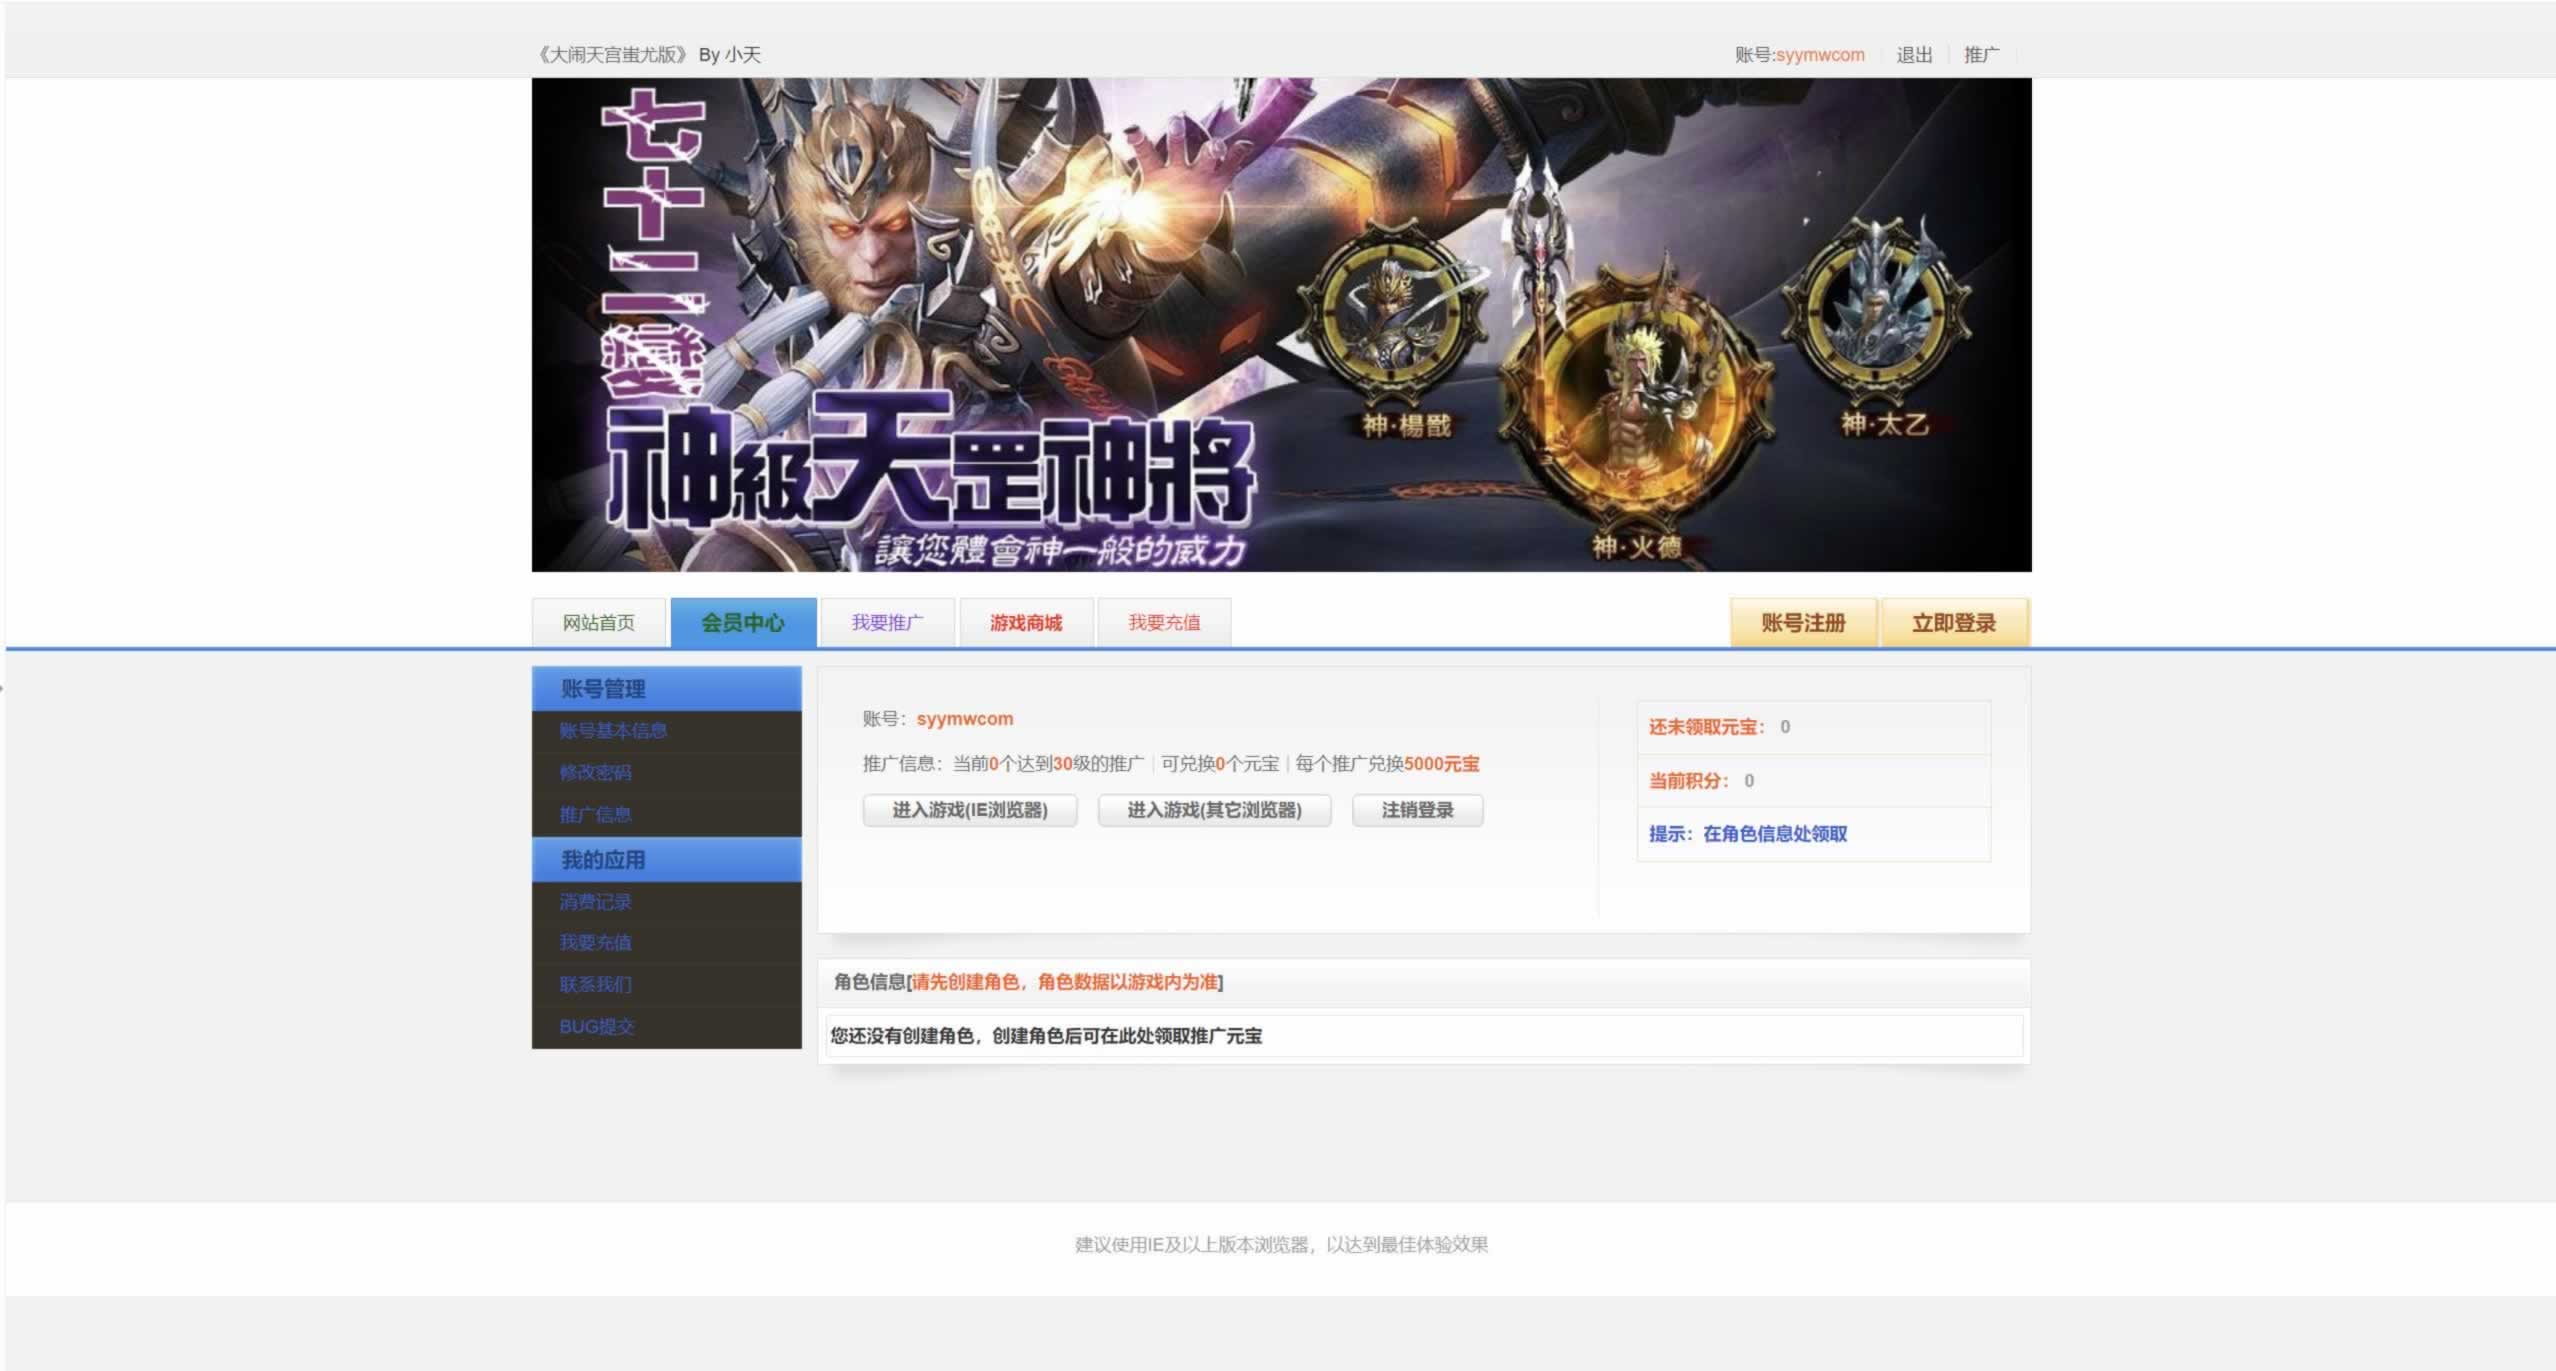The height and width of the screenshot is (1371, 2556).
Task: Open the 我要推广 navigation tab
Action: [x=887, y=622]
